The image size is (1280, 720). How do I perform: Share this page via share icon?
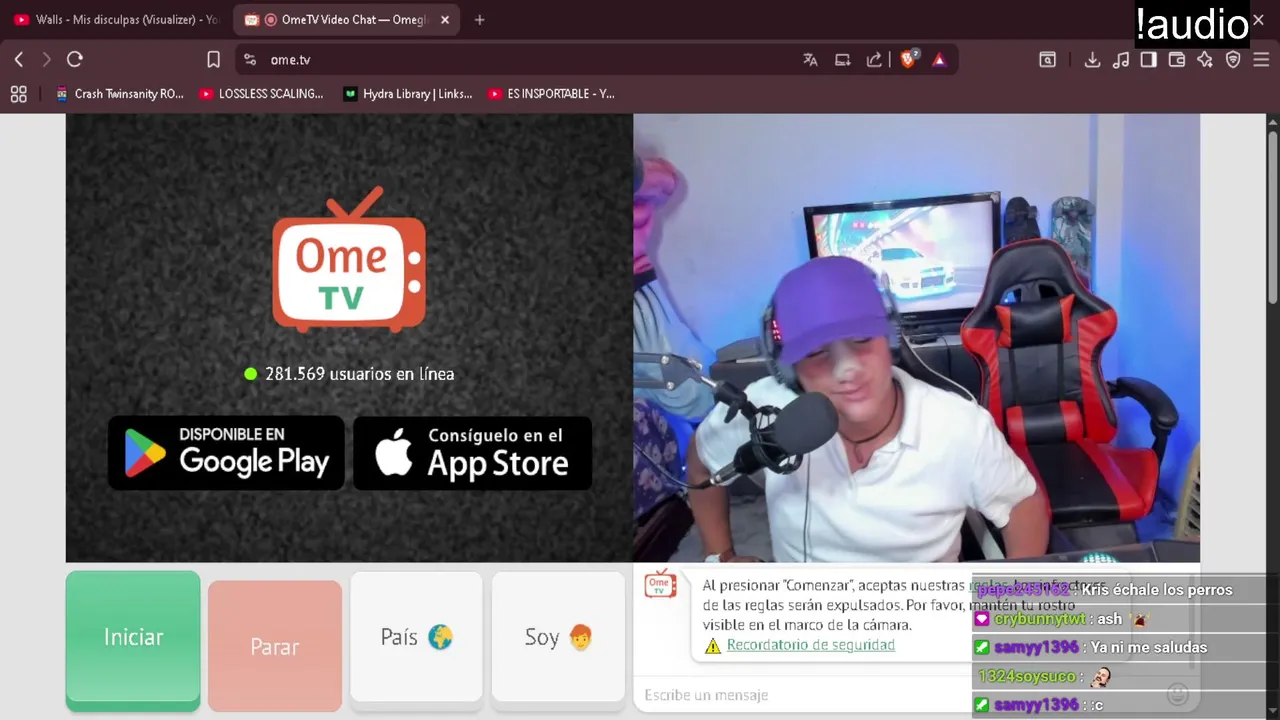pos(874,60)
